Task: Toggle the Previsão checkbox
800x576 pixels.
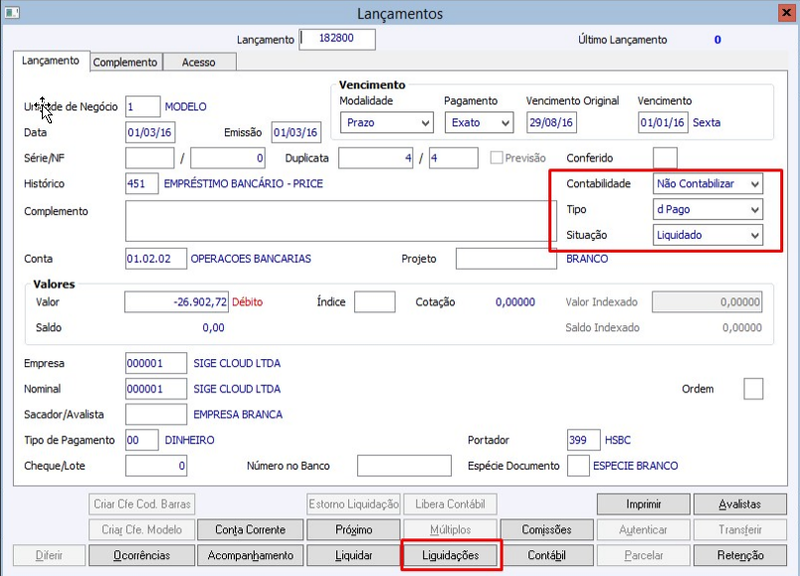Action: 496,158
